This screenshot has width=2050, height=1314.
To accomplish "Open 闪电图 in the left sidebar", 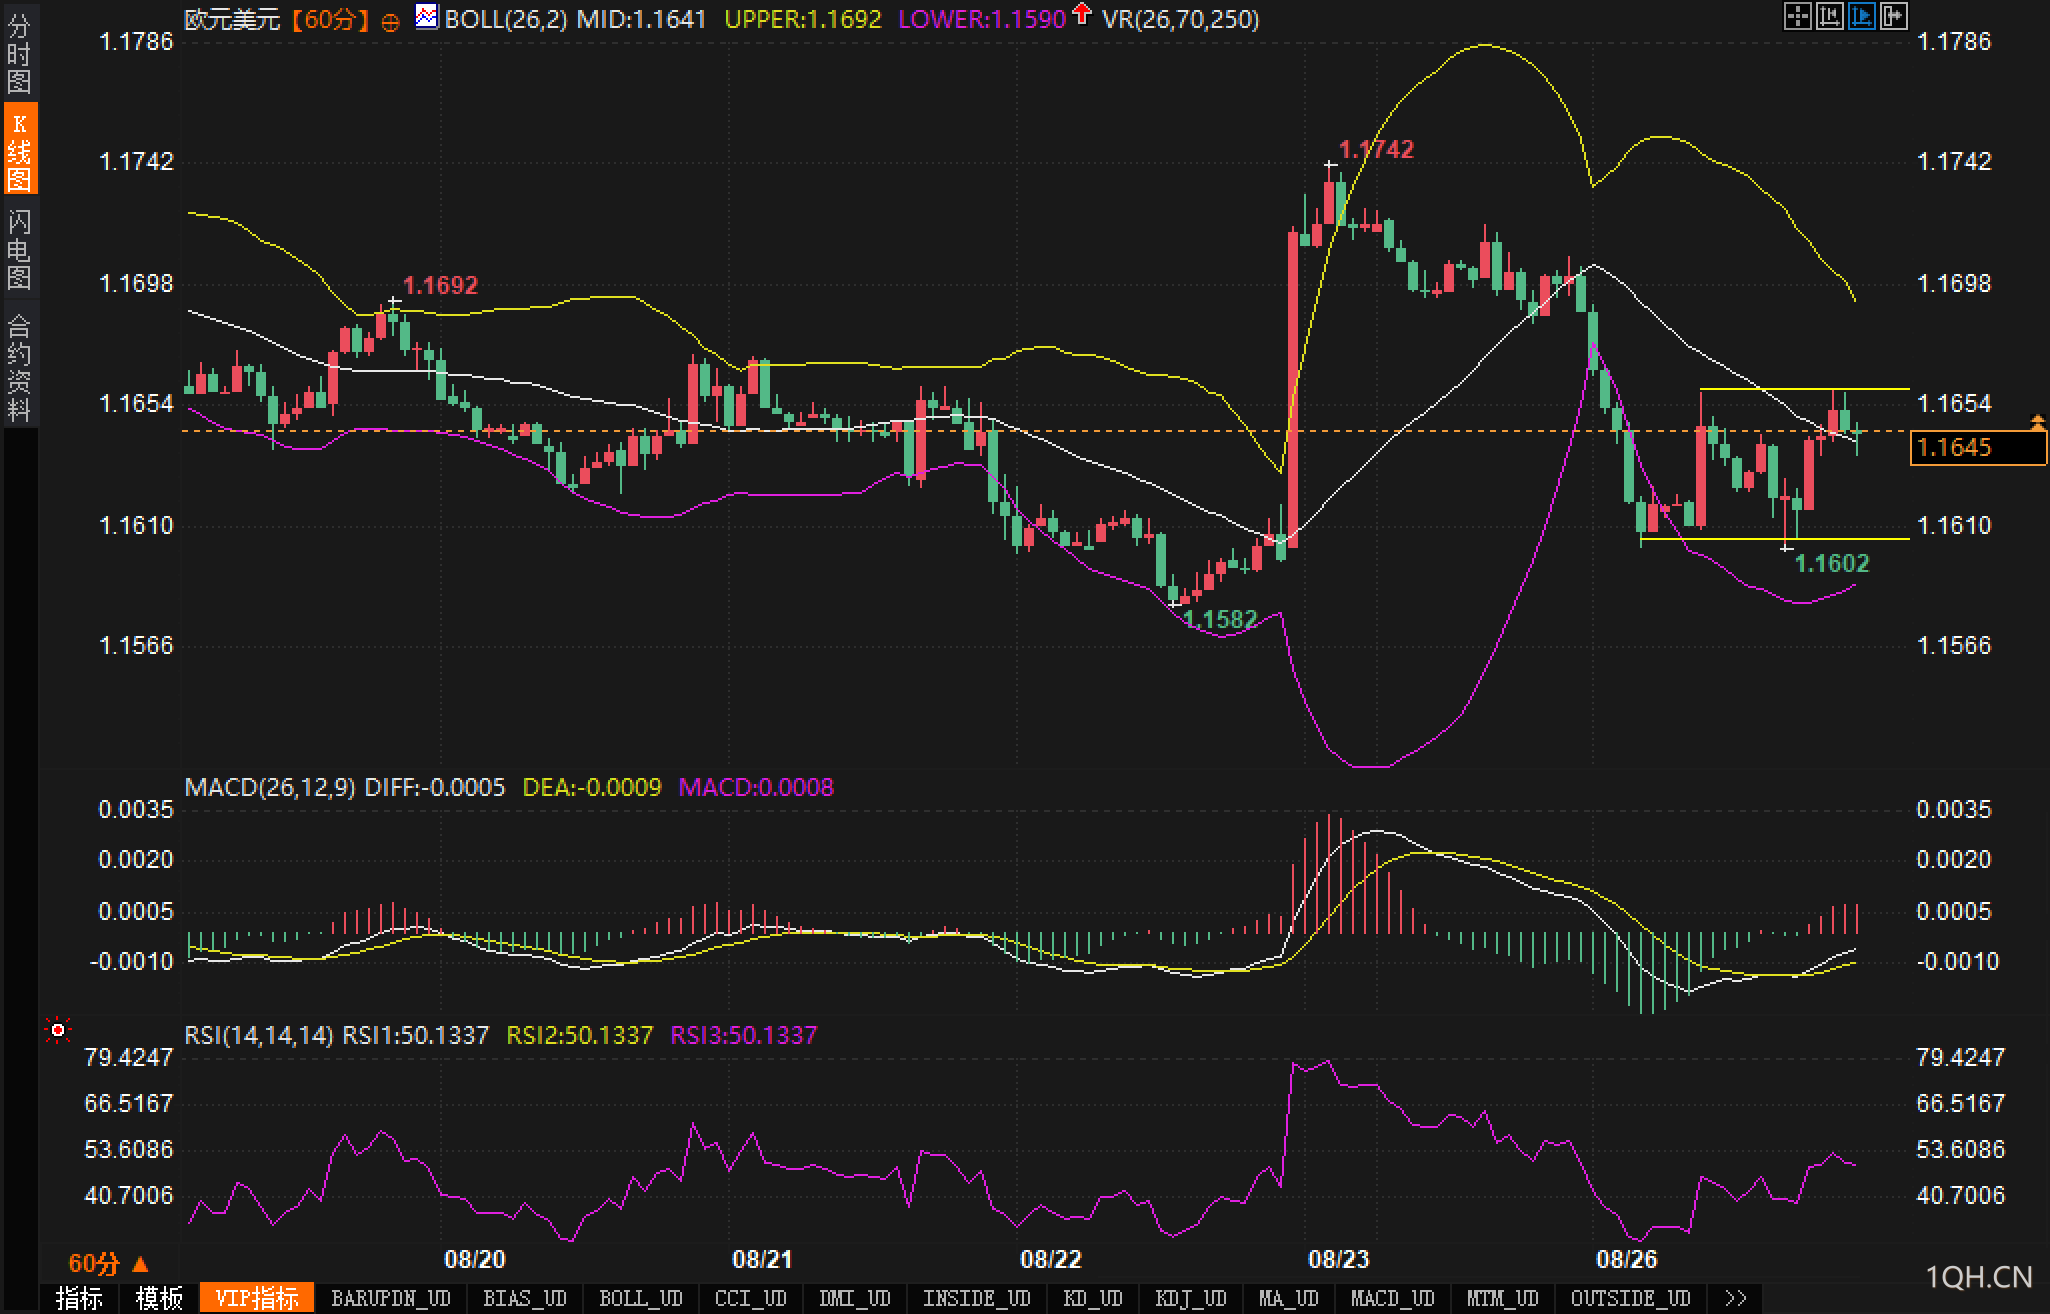I will pyautogui.click(x=19, y=250).
